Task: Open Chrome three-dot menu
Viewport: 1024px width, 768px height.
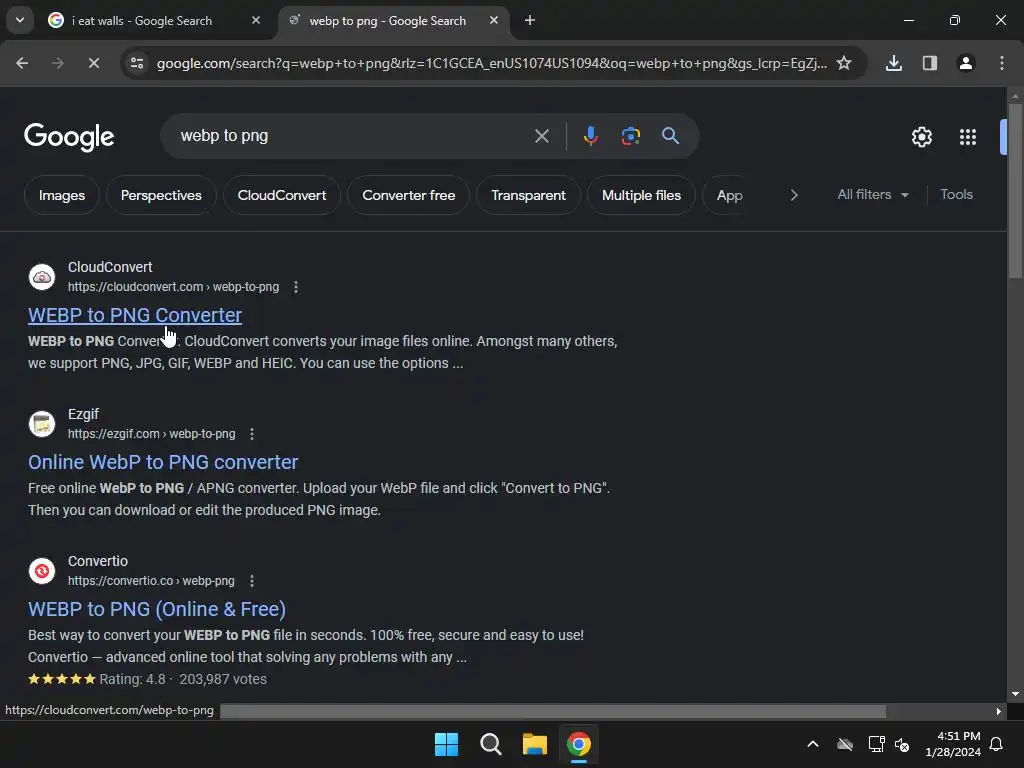Action: pyautogui.click(x=1002, y=63)
